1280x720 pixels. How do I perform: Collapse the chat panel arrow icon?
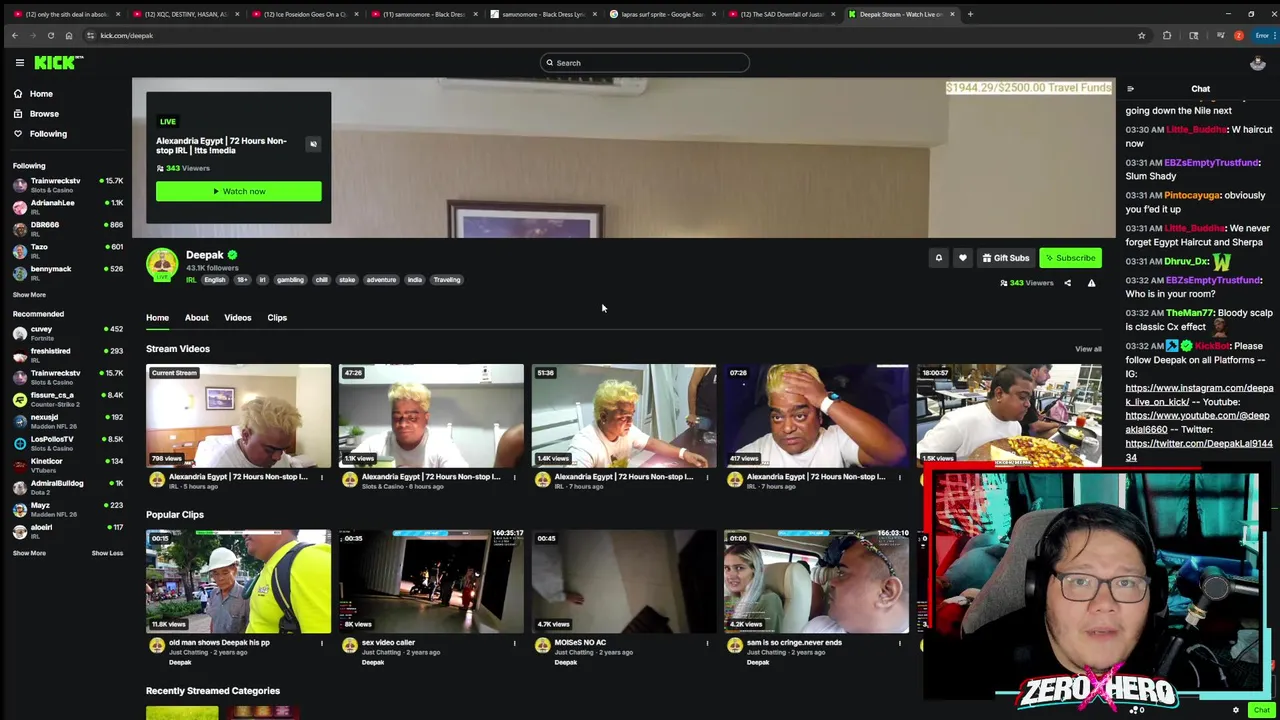pos(1130,89)
